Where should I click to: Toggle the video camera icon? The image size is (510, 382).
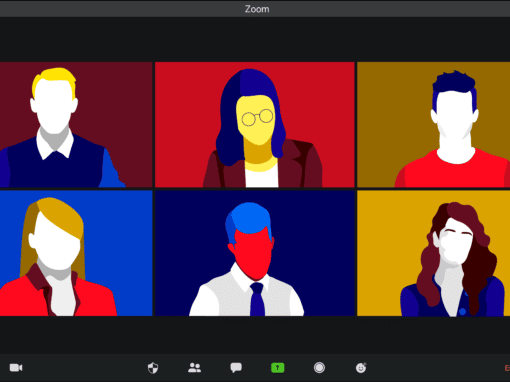coord(16,368)
